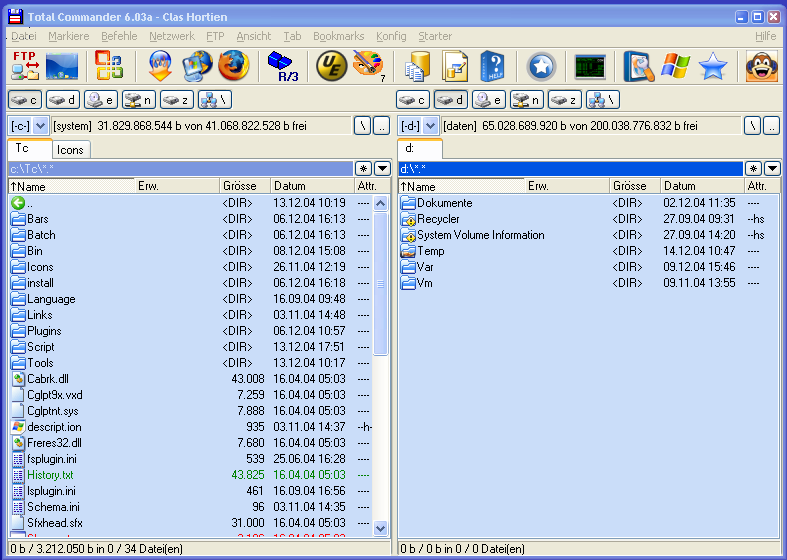Switch left panel to drive c
The image size is (787, 560).
24,100
